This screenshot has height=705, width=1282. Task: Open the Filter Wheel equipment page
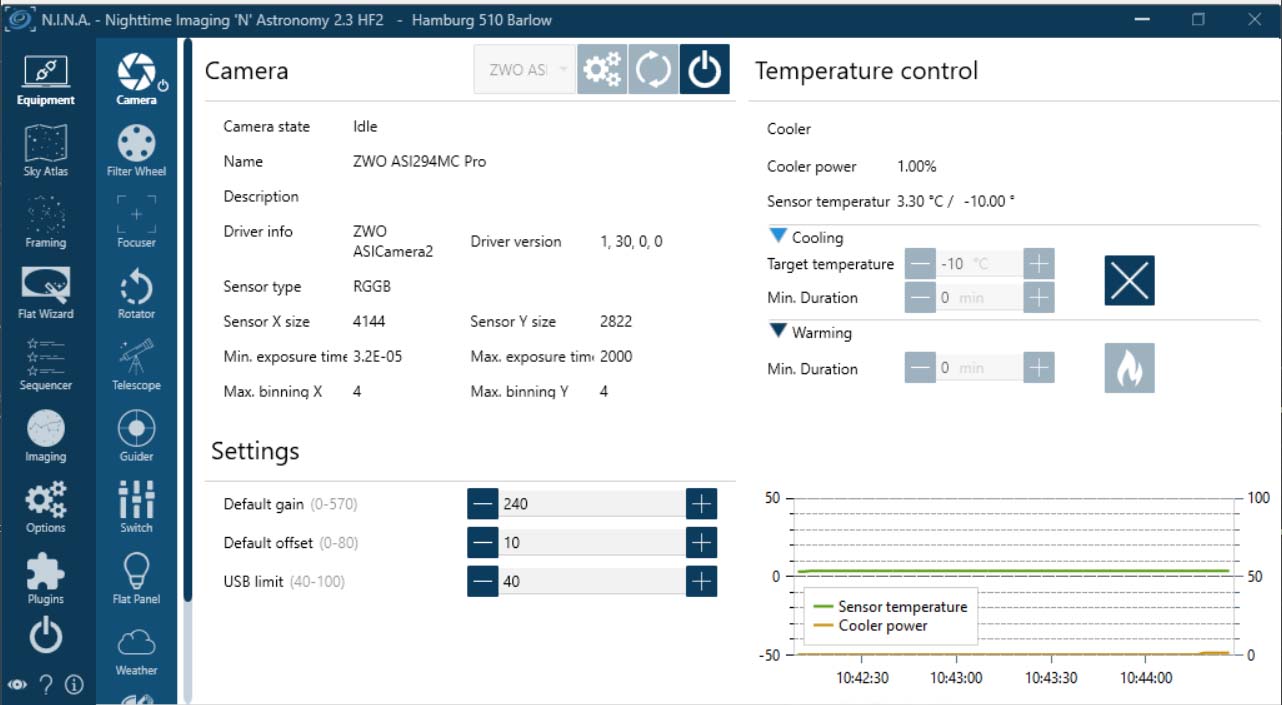[136, 152]
